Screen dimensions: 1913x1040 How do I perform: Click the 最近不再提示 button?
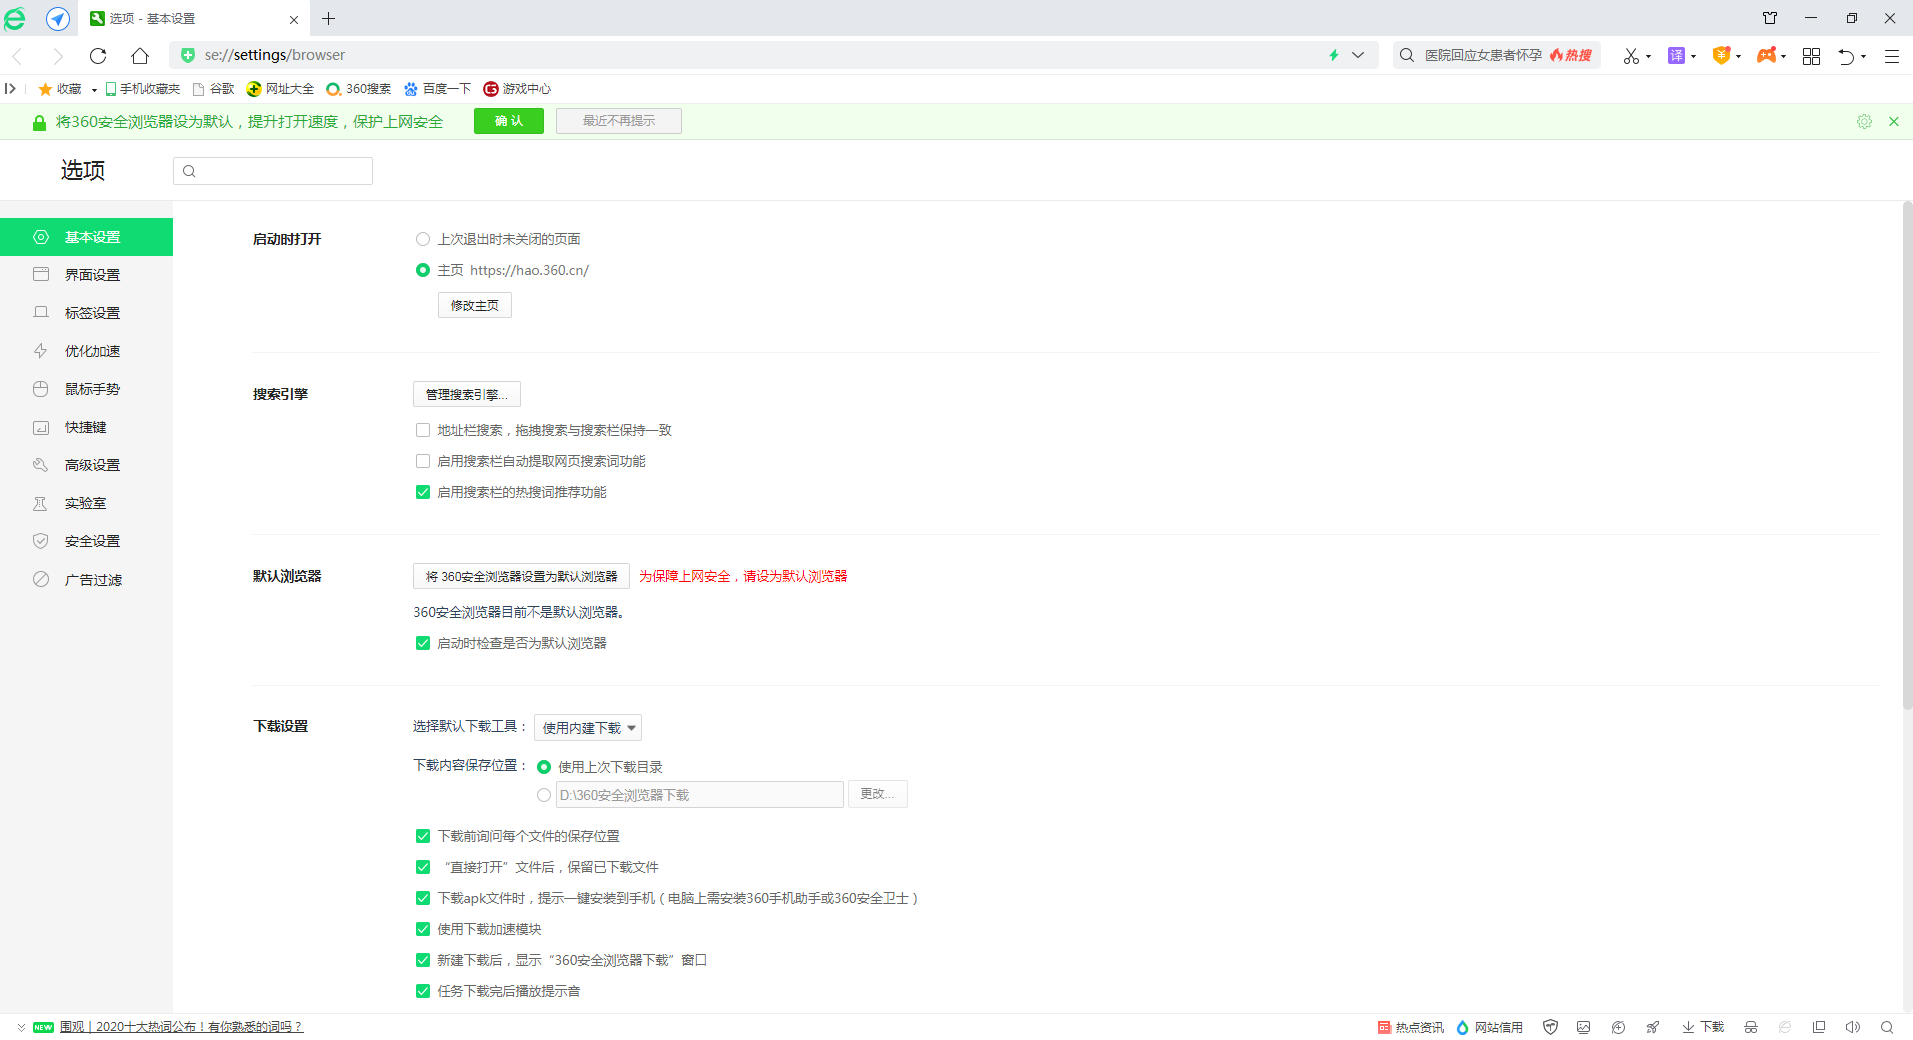pyautogui.click(x=619, y=121)
